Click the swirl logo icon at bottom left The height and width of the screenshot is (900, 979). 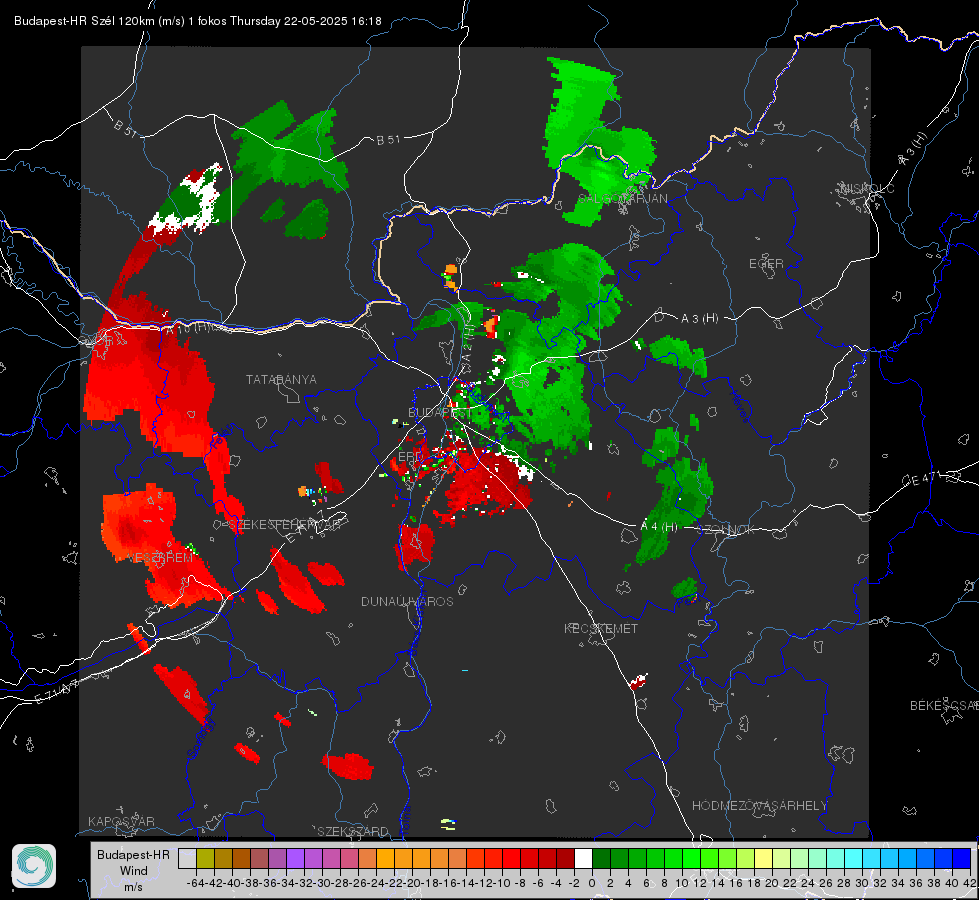tap(34, 866)
